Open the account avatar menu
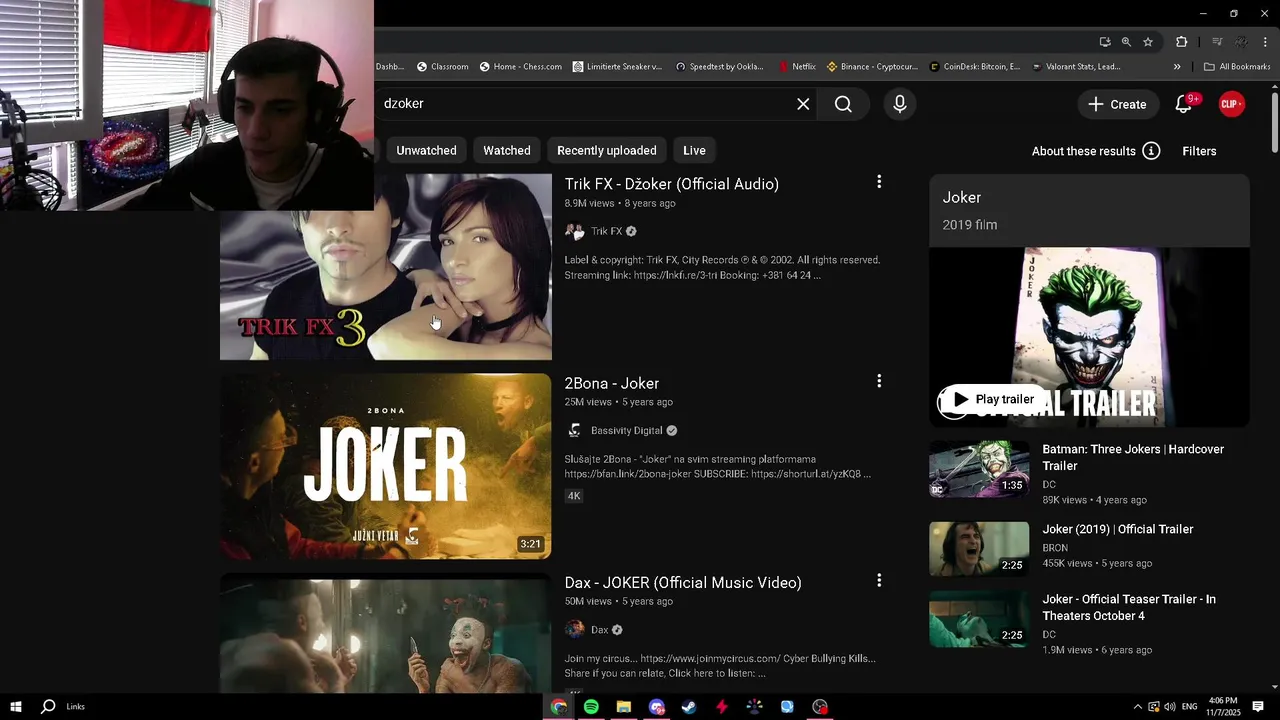 [1232, 104]
